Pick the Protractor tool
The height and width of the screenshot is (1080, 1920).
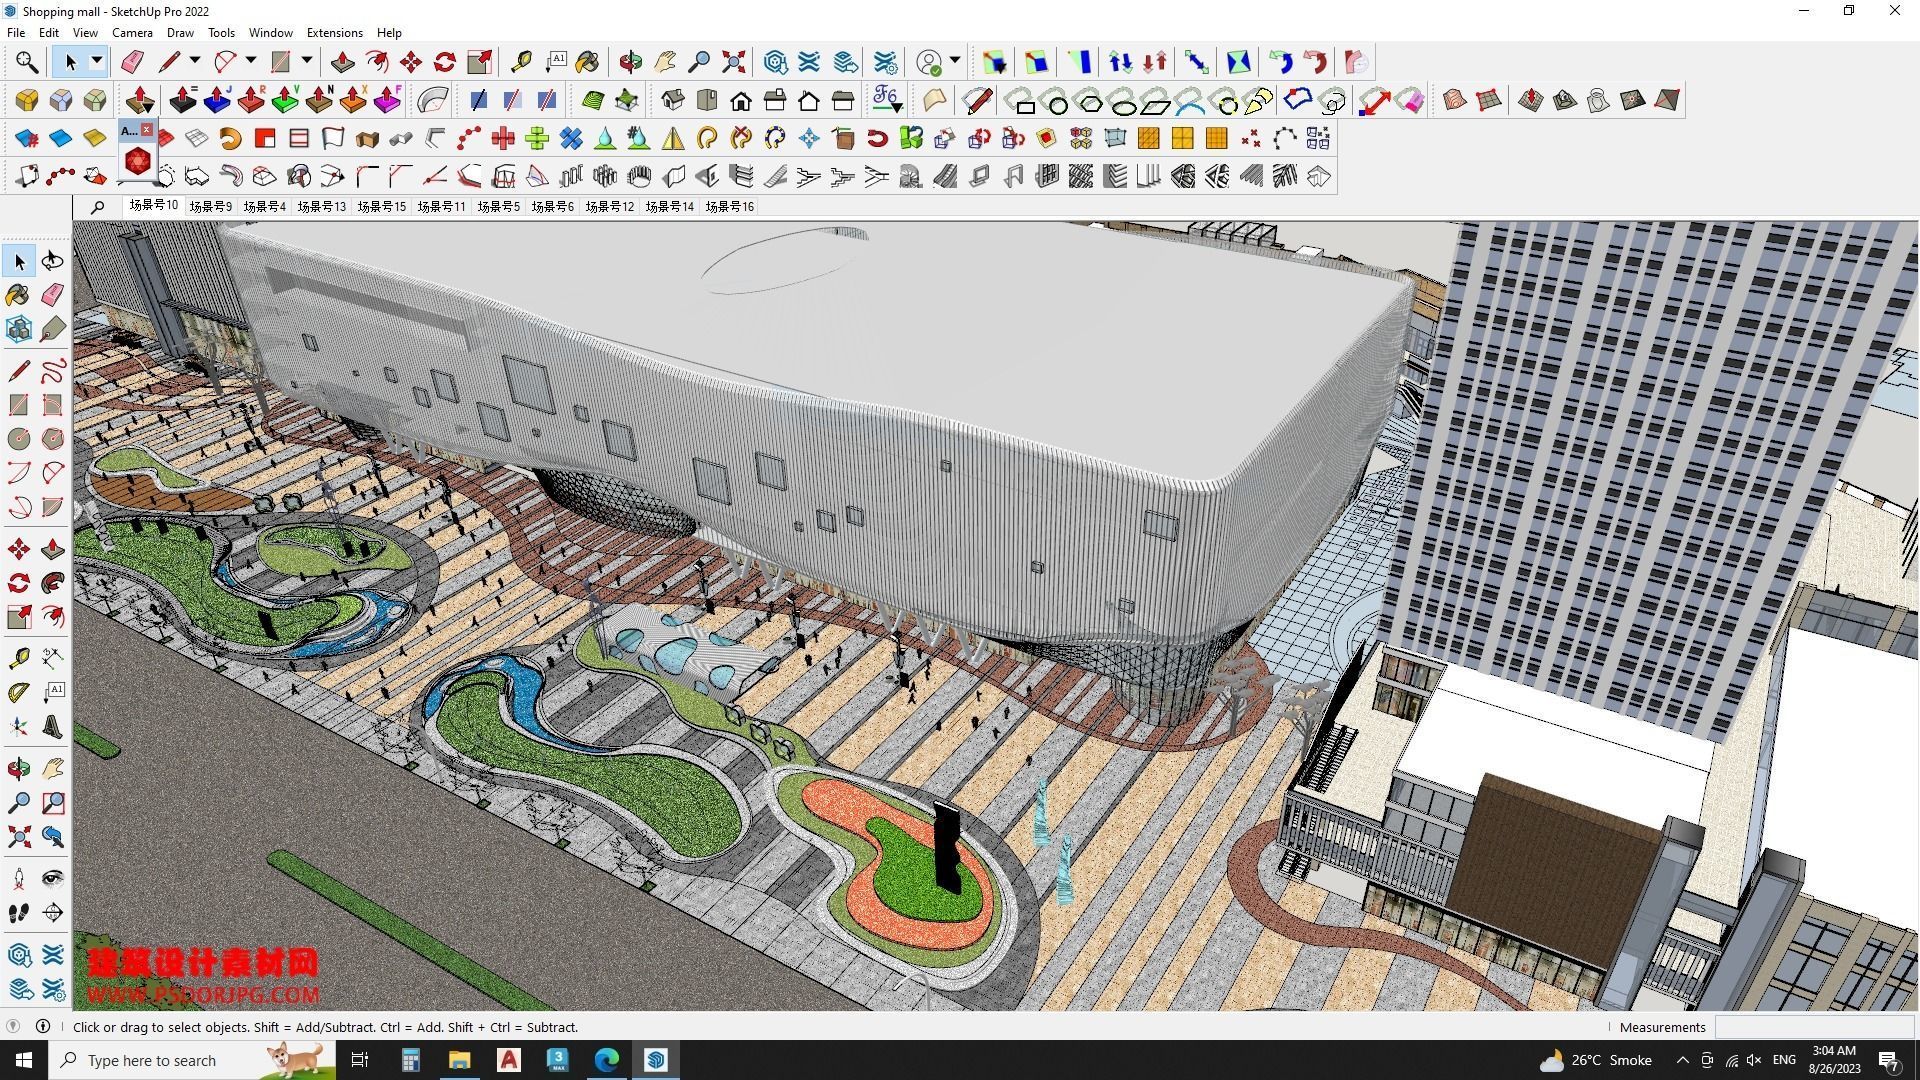tap(19, 691)
